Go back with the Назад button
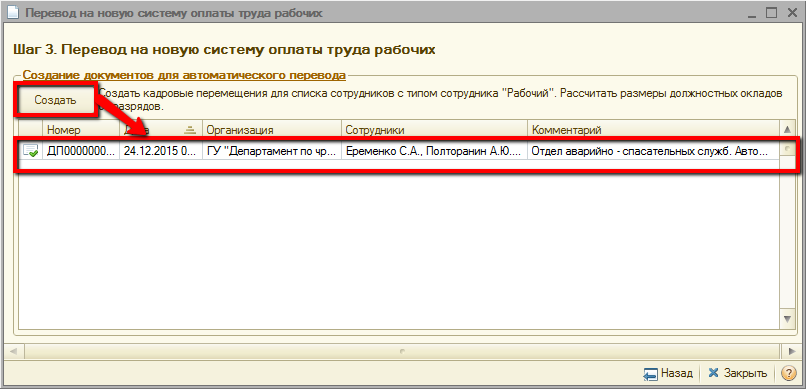This screenshot has height=389, width=806. click(668, 374)
